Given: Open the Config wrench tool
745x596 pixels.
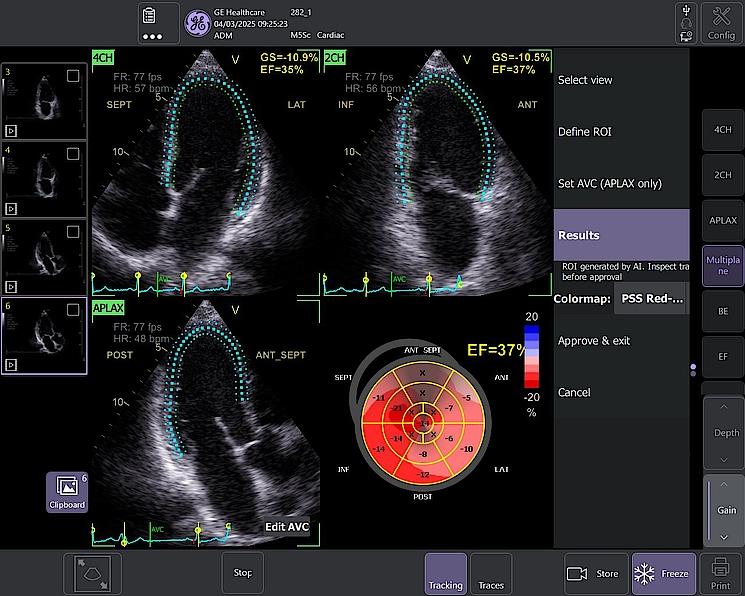Looking at the screenshot, I should point(721,23).
